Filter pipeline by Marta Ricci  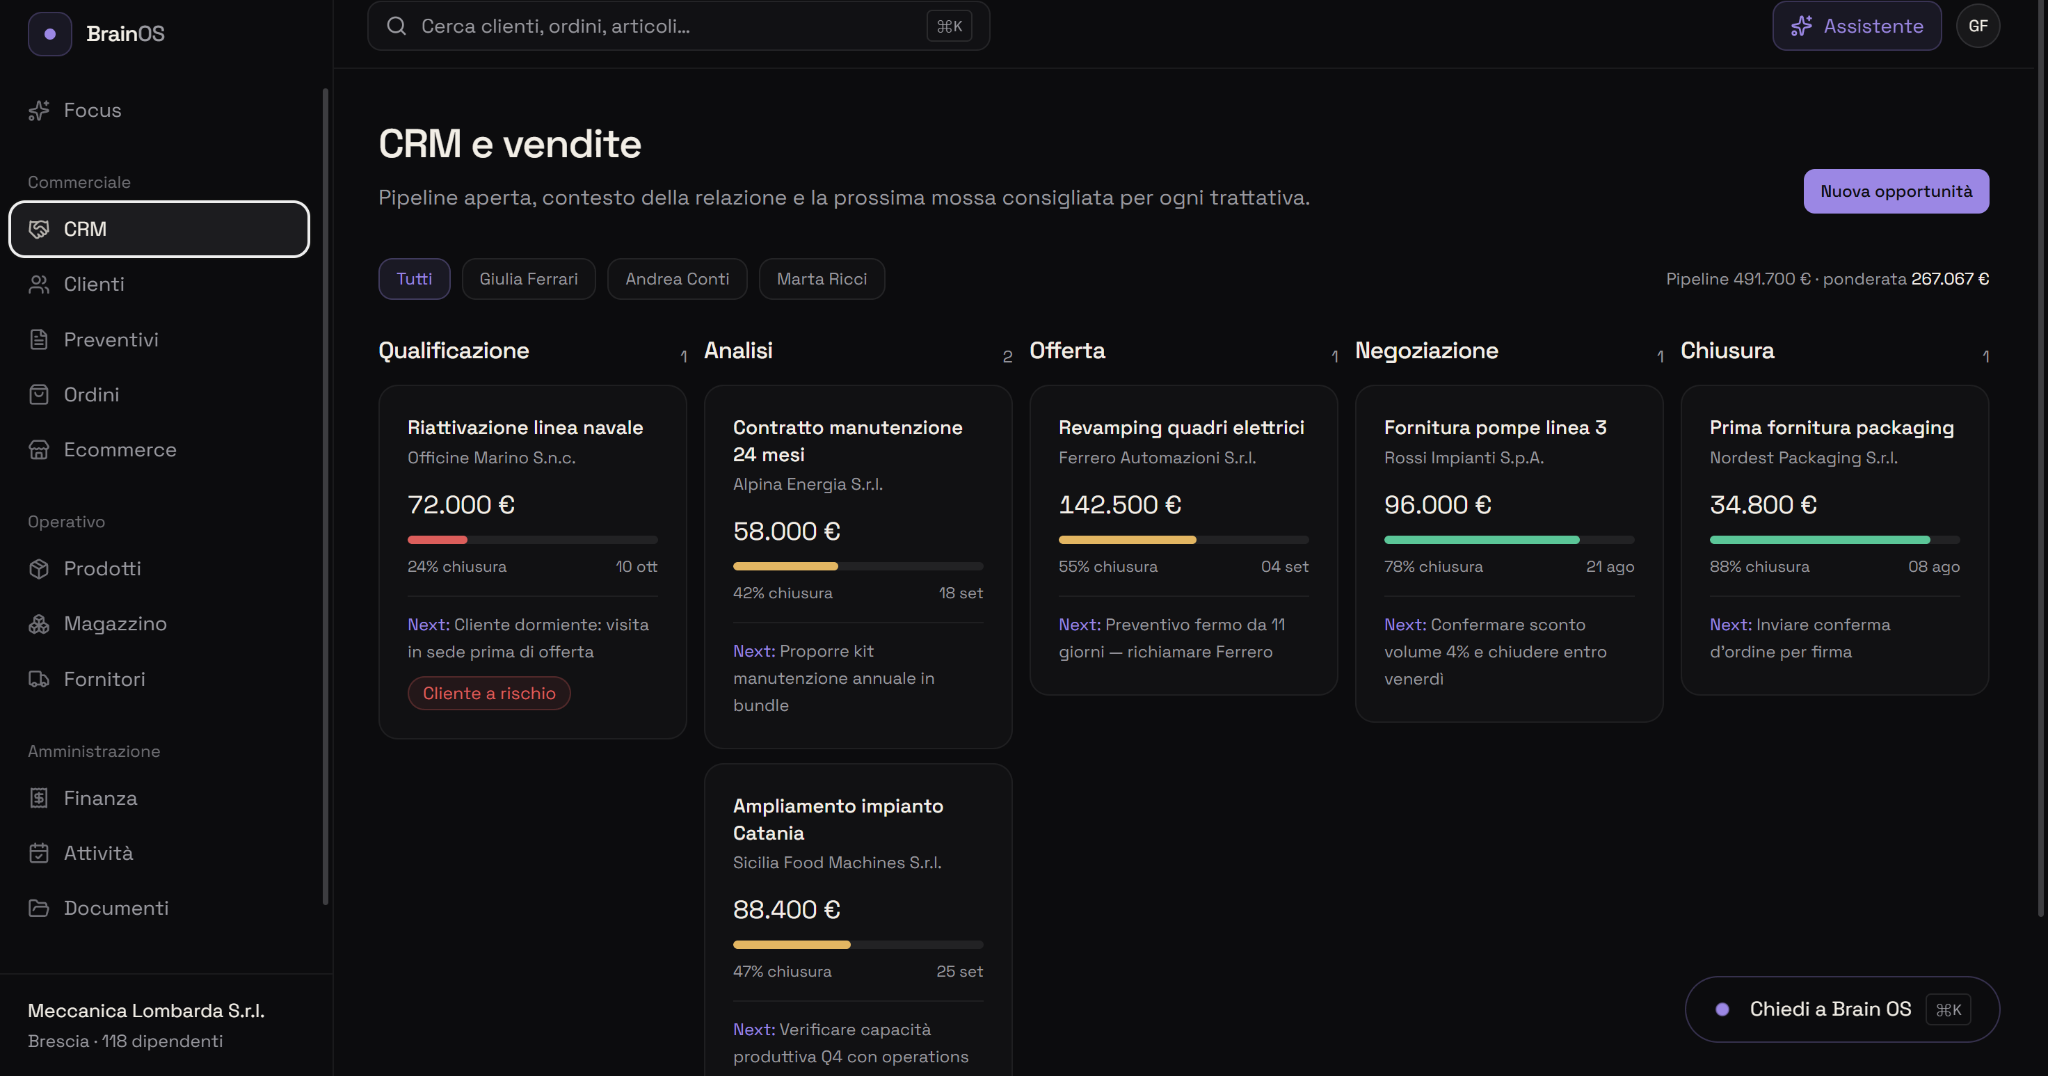coord(822,279)
